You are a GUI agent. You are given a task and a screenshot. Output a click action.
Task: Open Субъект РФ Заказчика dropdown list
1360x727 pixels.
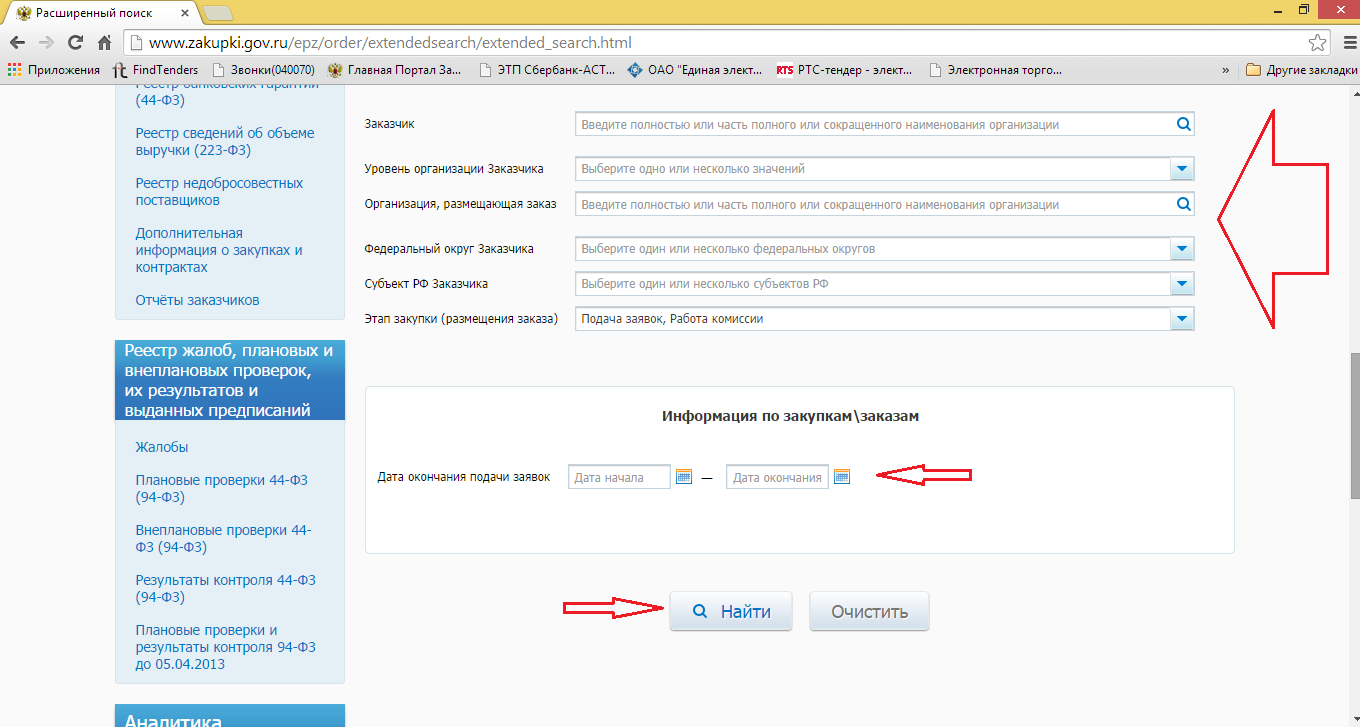point(1182,284)
